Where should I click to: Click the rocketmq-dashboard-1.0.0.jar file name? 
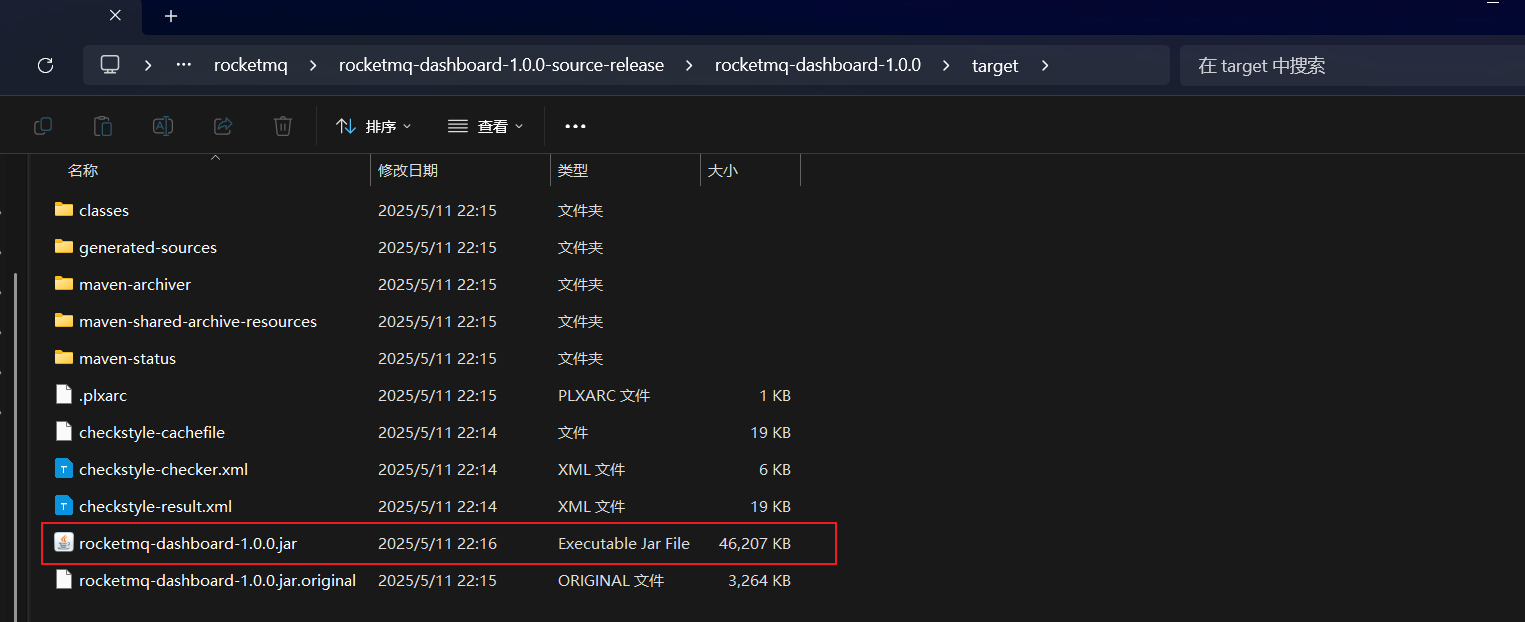click(x=188, y=544)
